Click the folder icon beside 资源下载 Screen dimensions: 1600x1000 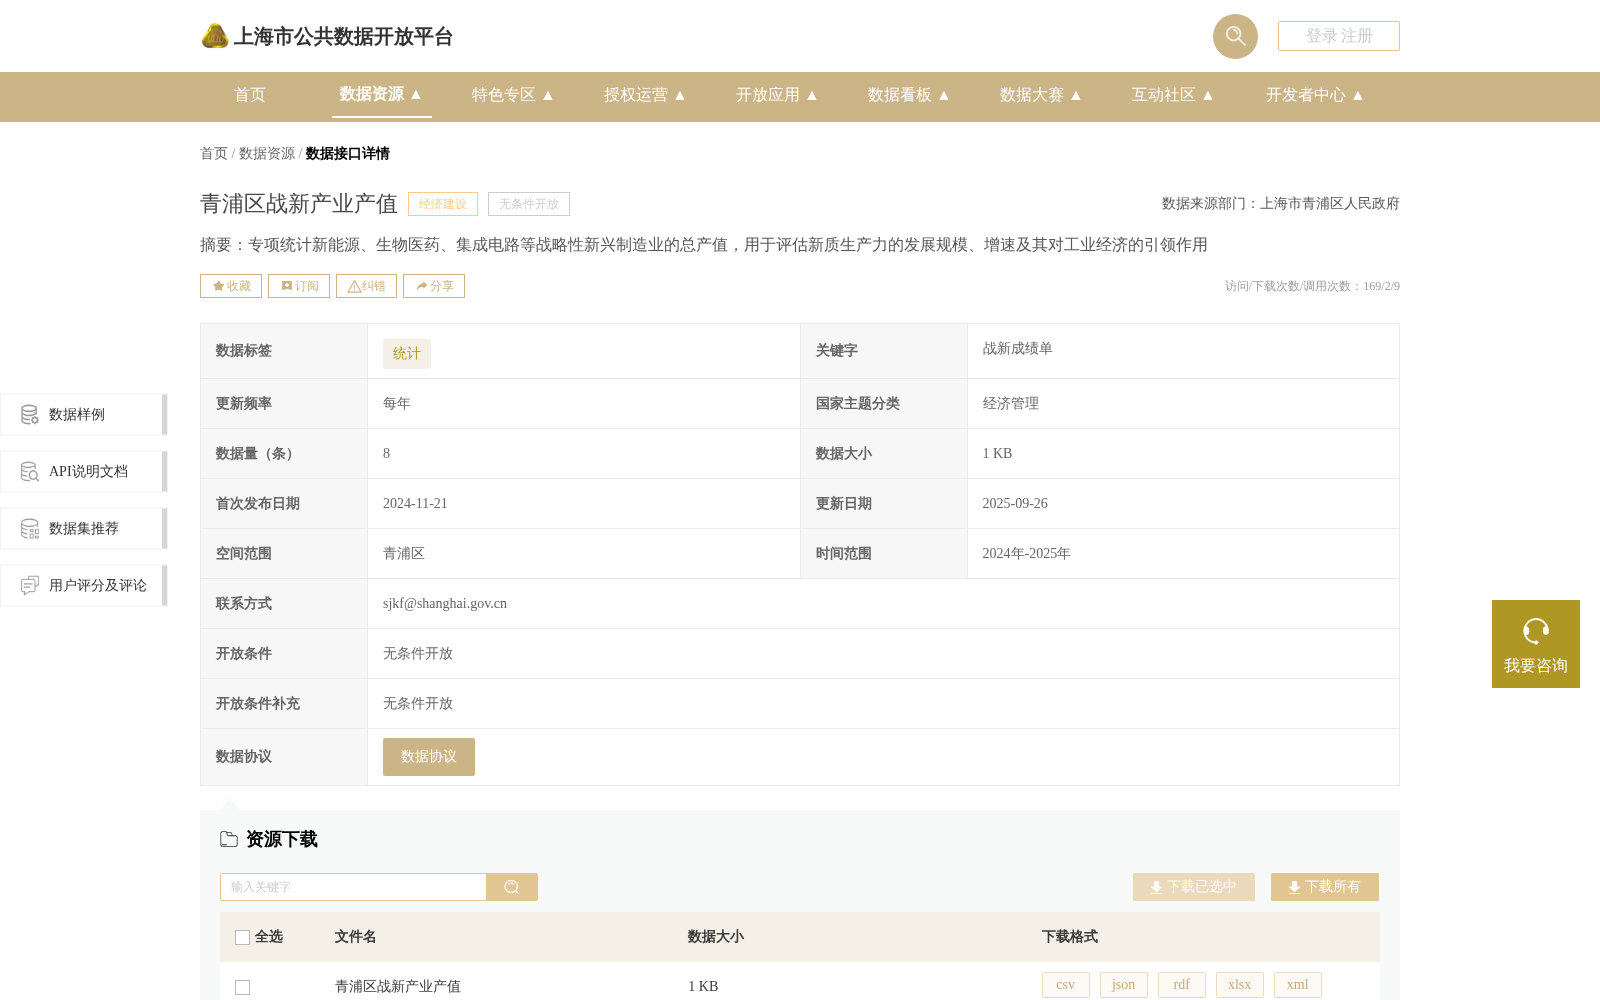tap(229, 839)
